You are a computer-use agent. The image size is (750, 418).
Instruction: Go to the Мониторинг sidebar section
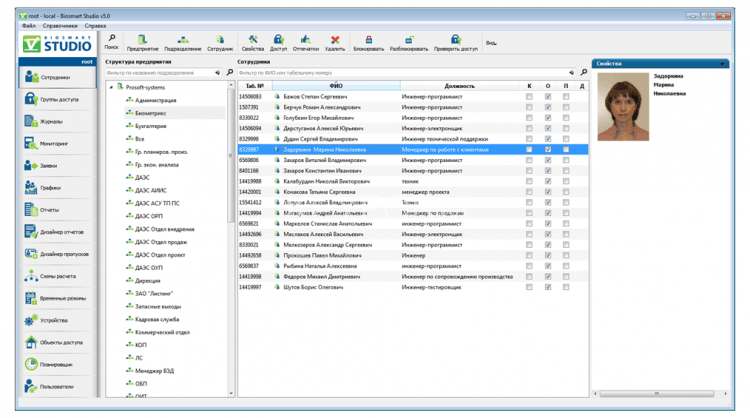click(x=54, y=144)
